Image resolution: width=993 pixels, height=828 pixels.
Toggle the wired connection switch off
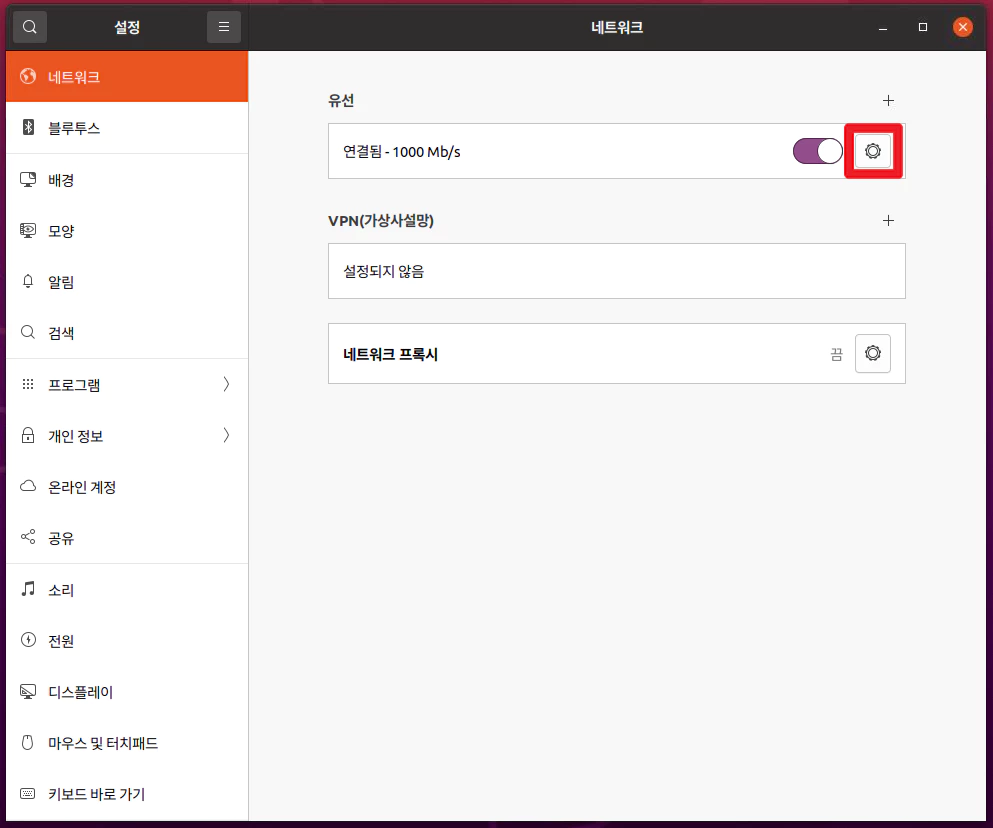(818, 151)
